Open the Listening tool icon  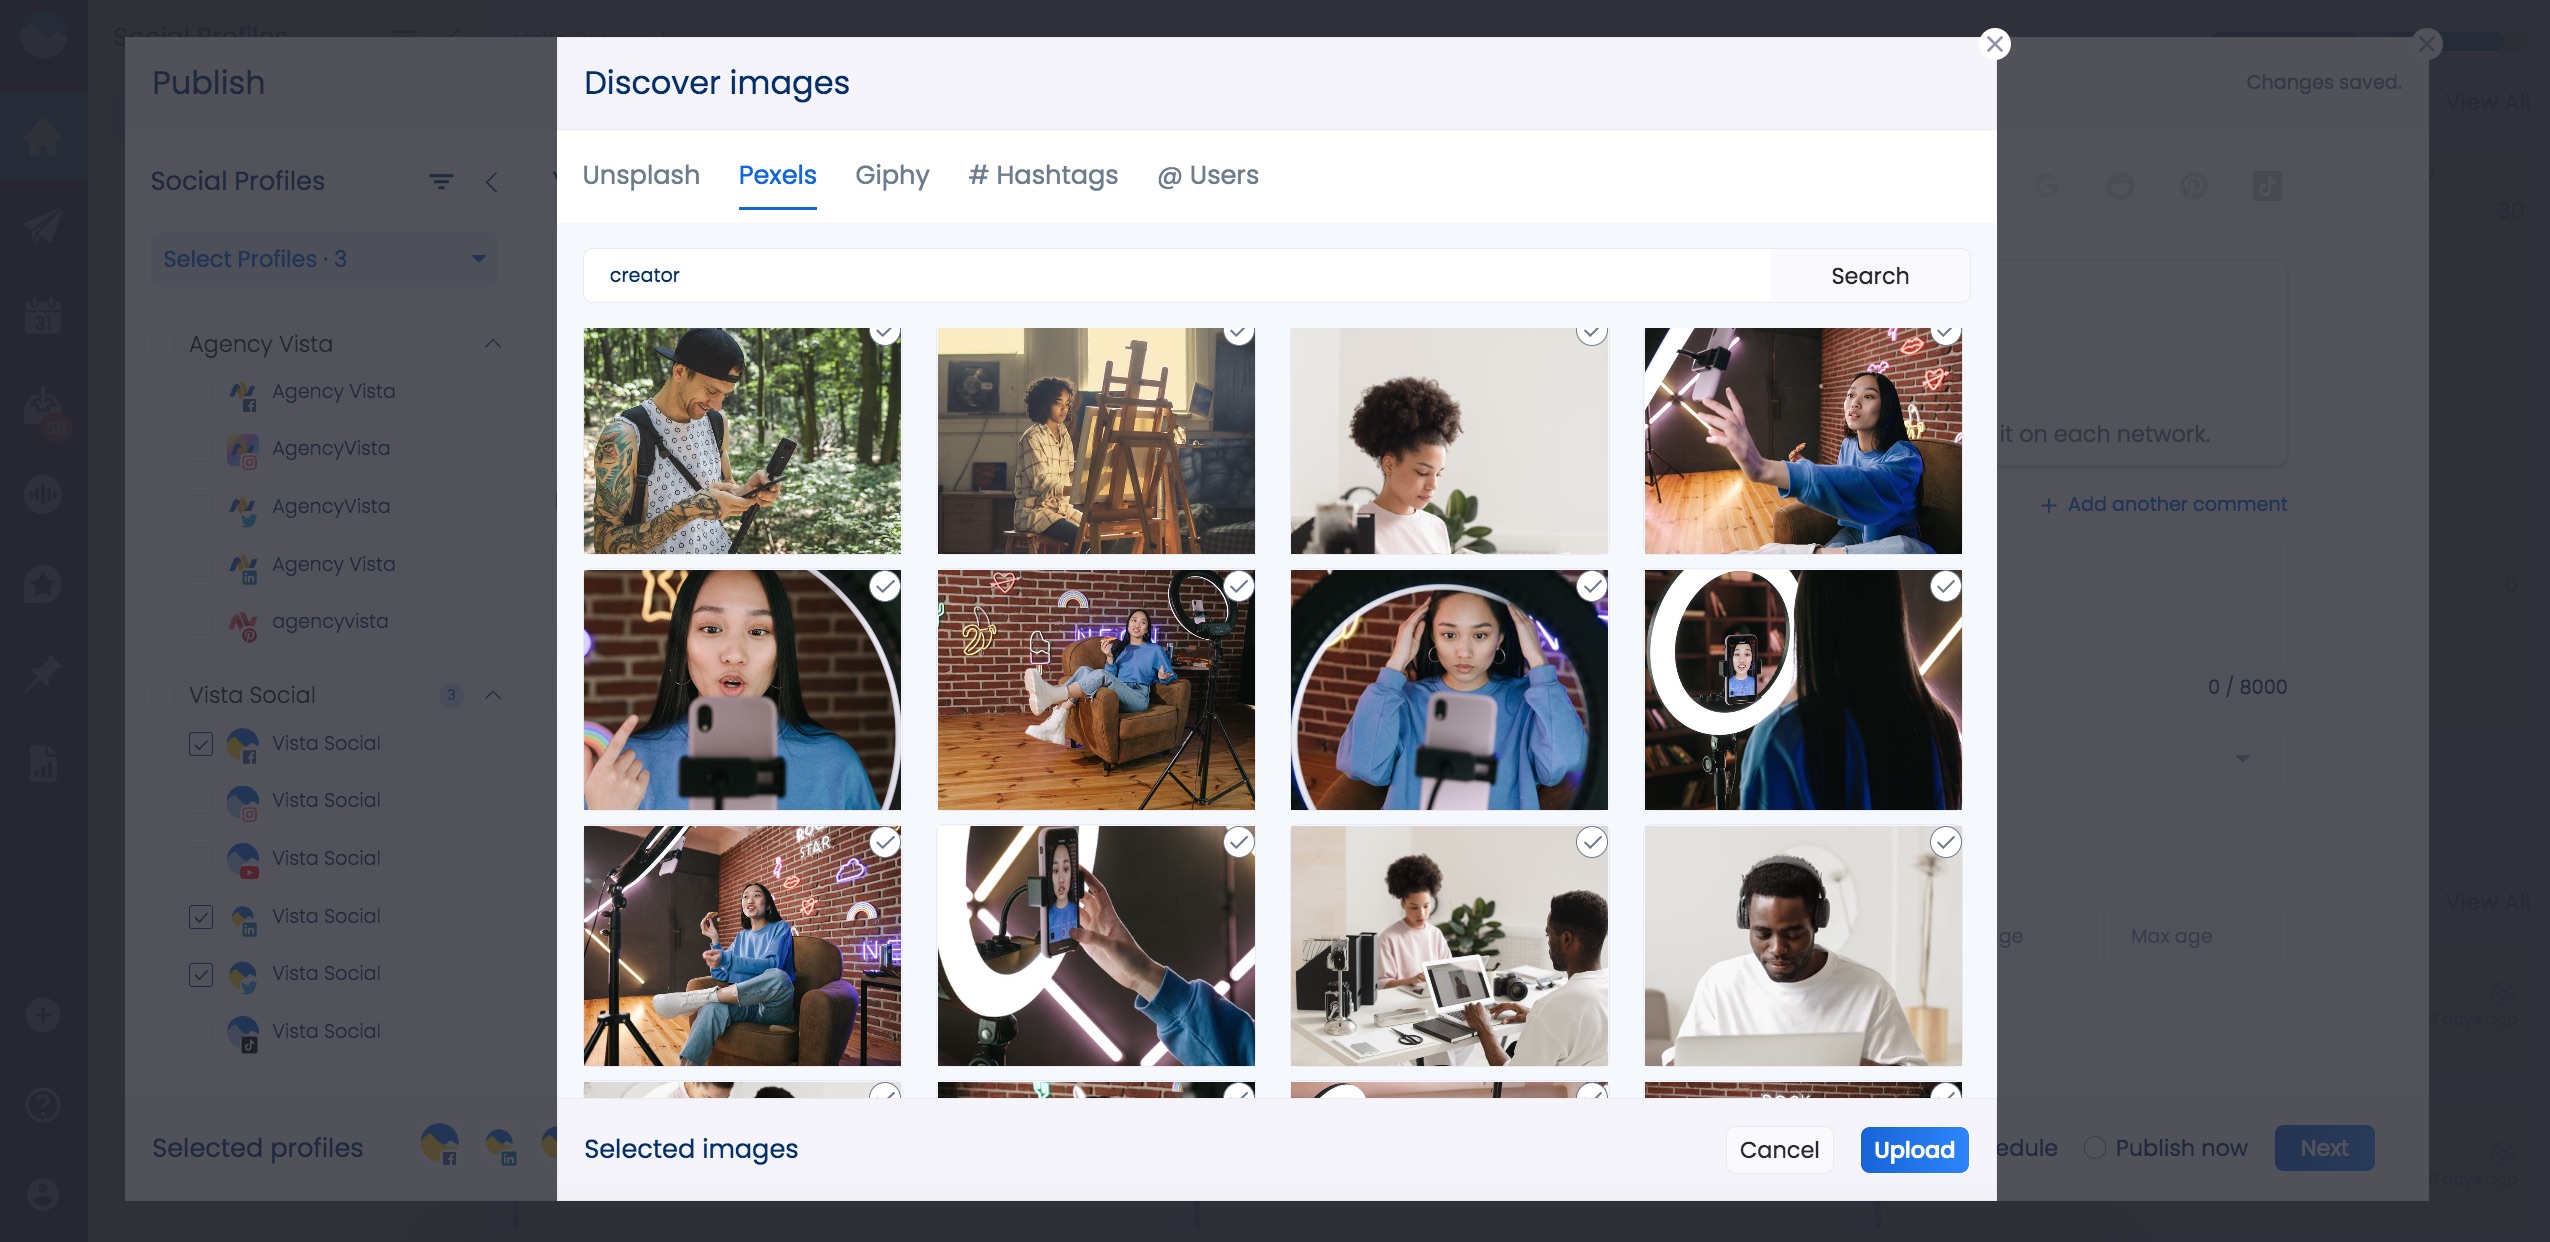coord(43,493)
